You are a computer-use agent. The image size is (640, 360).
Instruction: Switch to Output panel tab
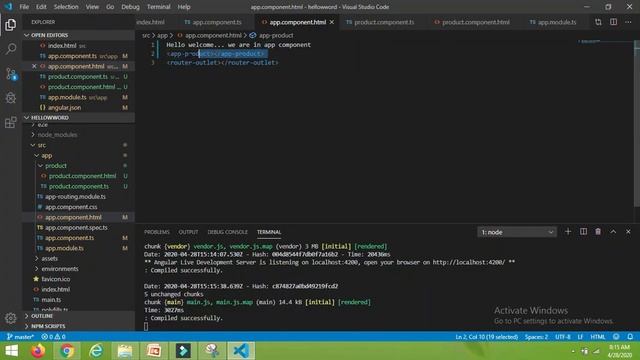click(x=188, y=232)
